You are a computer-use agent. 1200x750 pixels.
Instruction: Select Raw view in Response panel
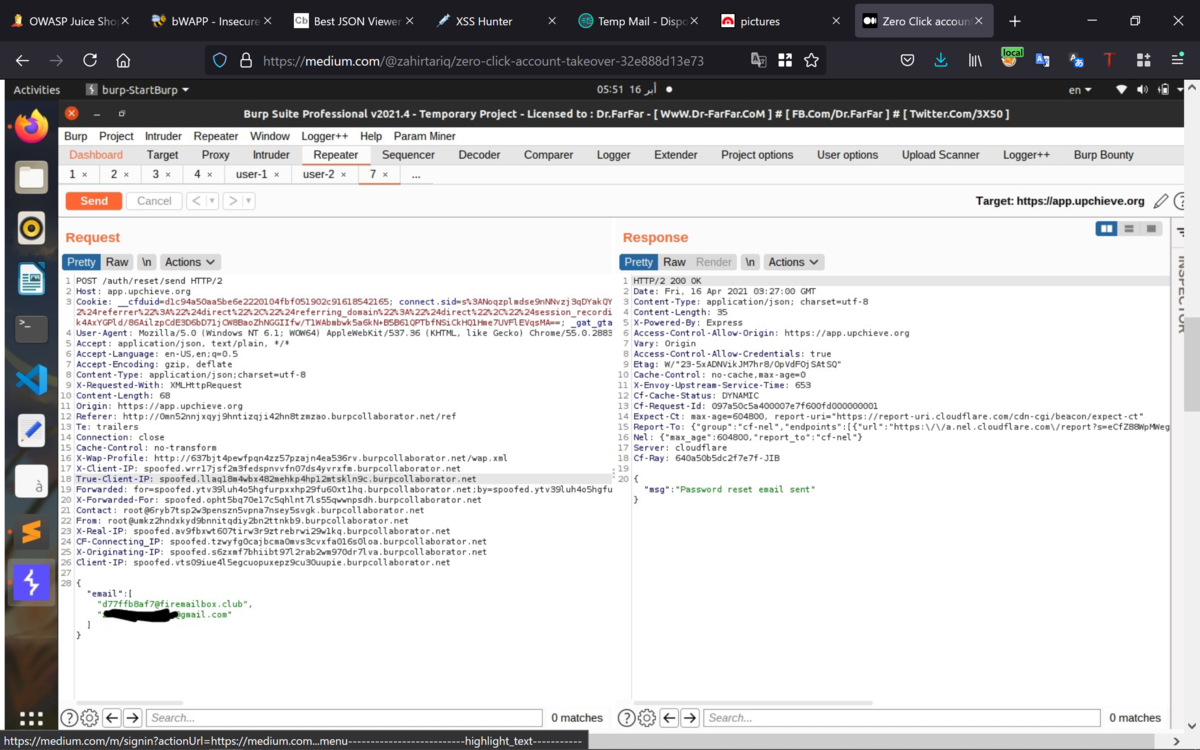674,262
